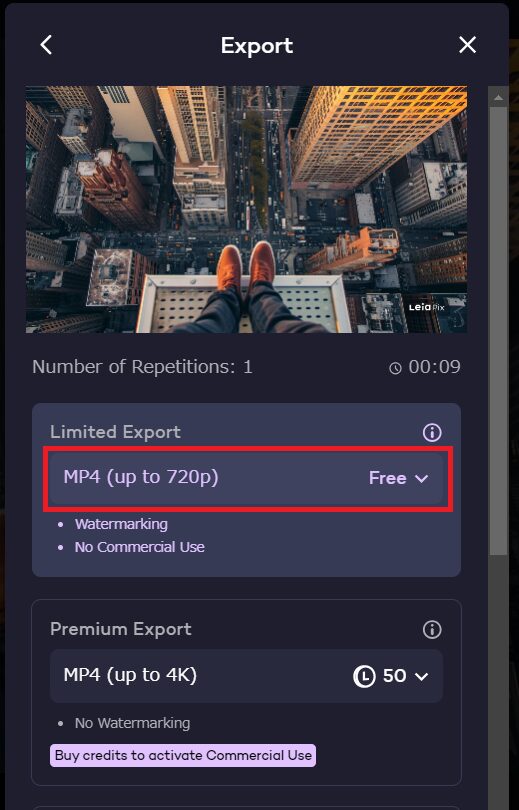Click the credits coin icon next to 50
The width and height of the screenshot is (519, 810).
tap(364, 676)
